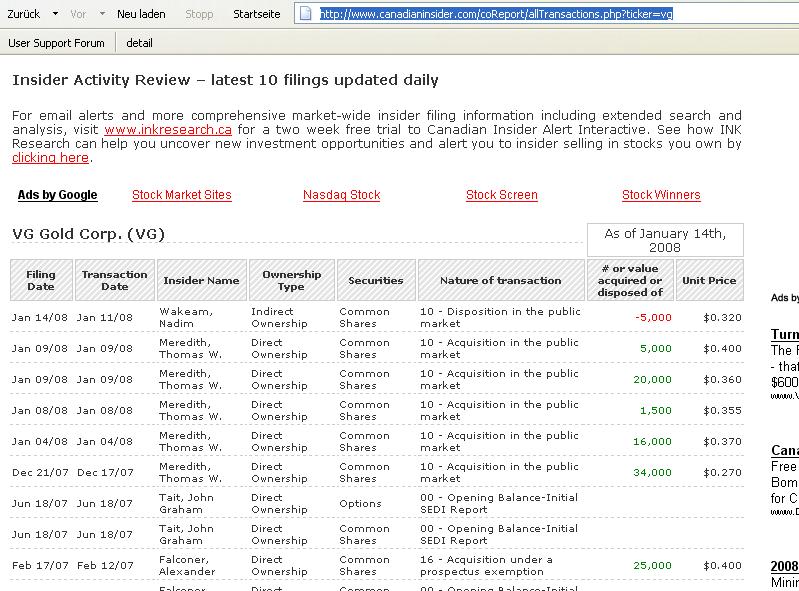This screenshot has width=799, height=591.
Task: Click 'Jan 04/08' filing date
Action: pos(40,442)
